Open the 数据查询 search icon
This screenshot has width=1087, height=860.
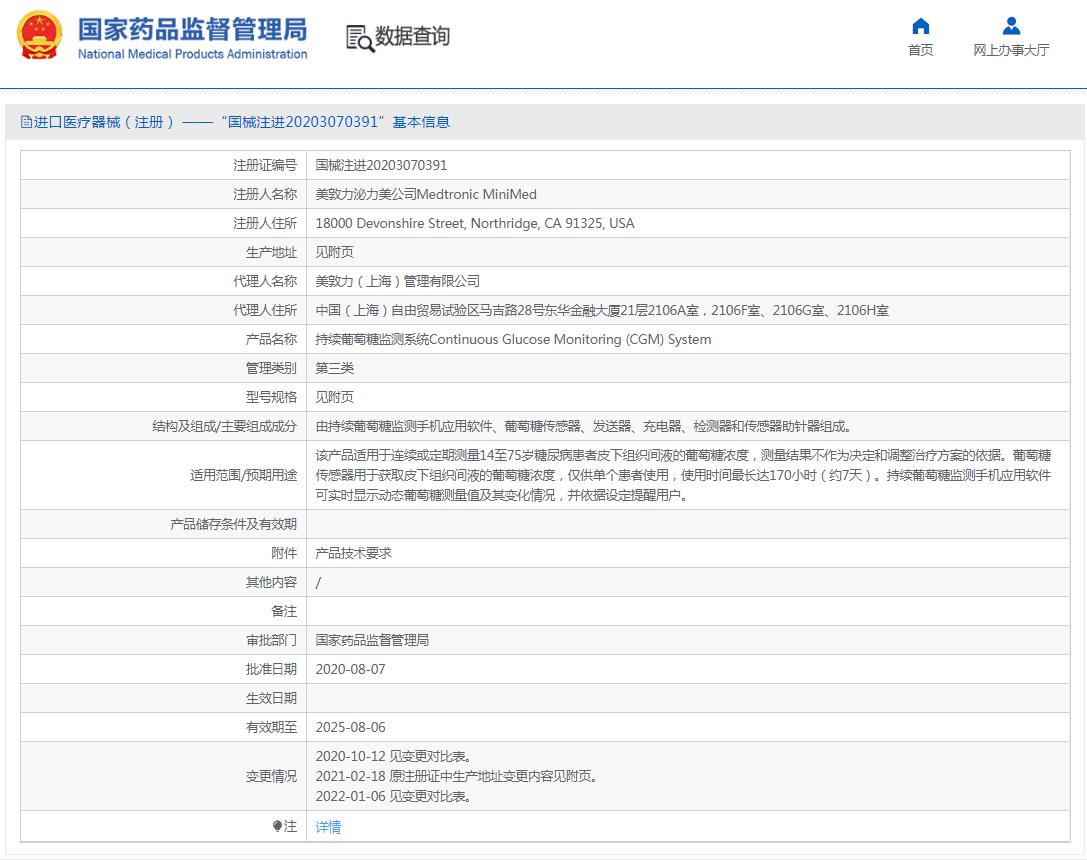[x=360, y=38]
